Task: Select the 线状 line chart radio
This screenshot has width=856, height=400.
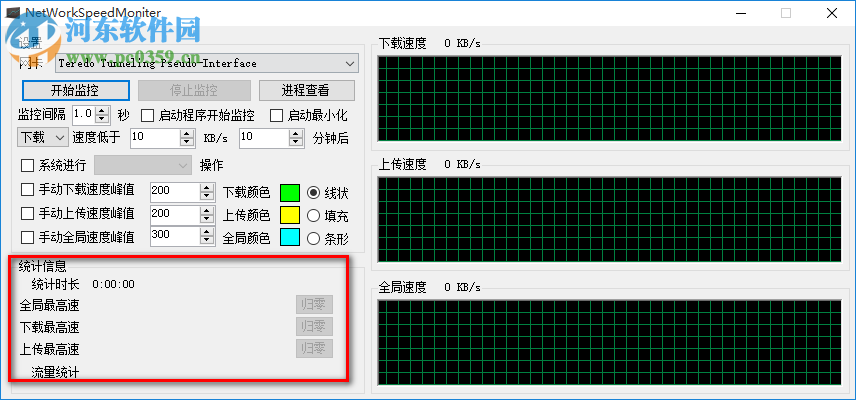Action: point(313,193)
